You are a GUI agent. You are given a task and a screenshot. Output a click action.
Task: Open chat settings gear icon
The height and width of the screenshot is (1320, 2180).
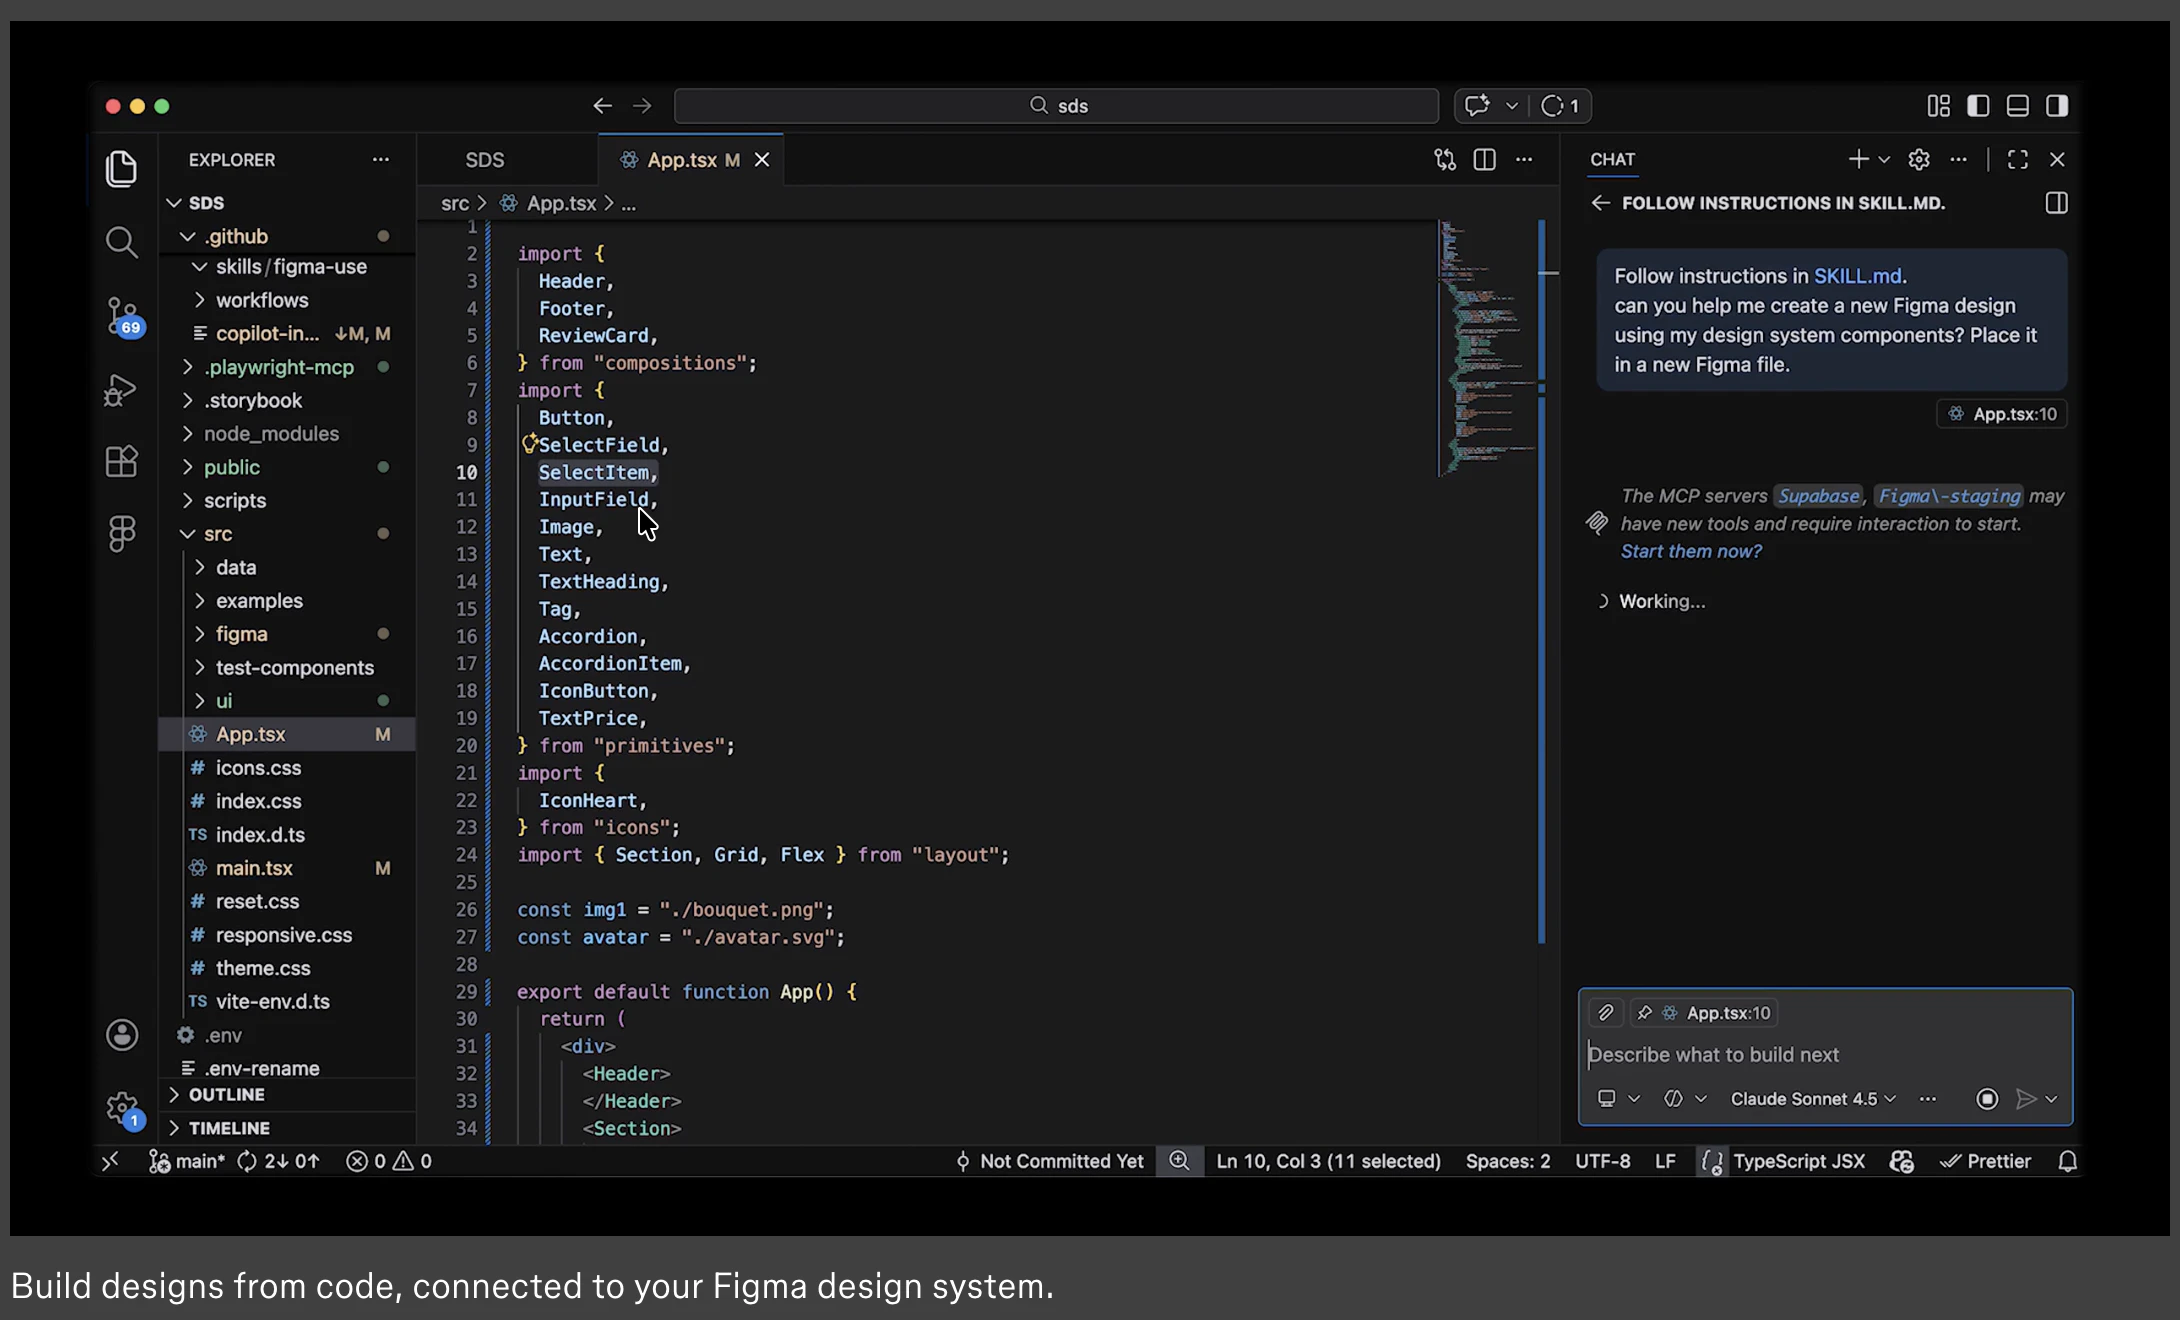(1918, 160)
